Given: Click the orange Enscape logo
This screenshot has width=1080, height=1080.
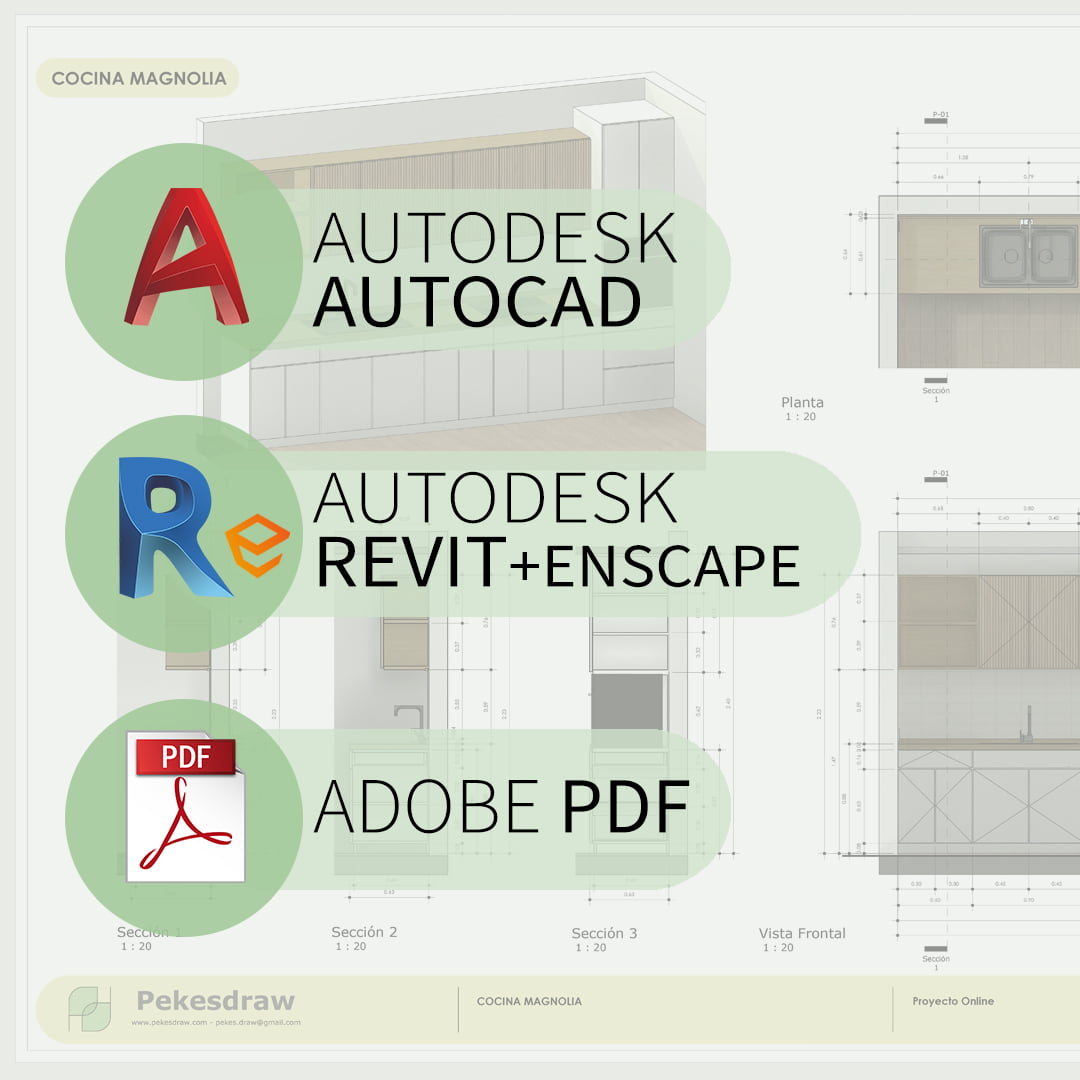Looking at the screenshot, I should (x=257, y=545).
